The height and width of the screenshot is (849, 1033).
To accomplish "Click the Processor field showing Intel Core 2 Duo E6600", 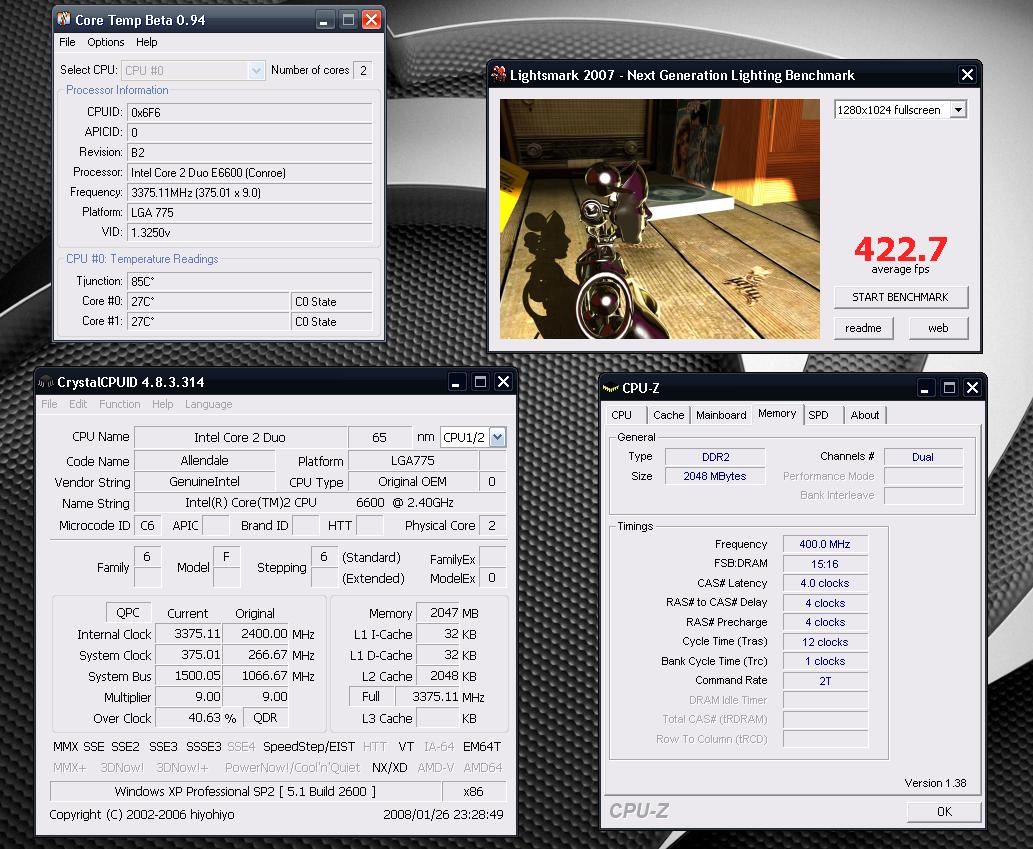I will 250,173.
